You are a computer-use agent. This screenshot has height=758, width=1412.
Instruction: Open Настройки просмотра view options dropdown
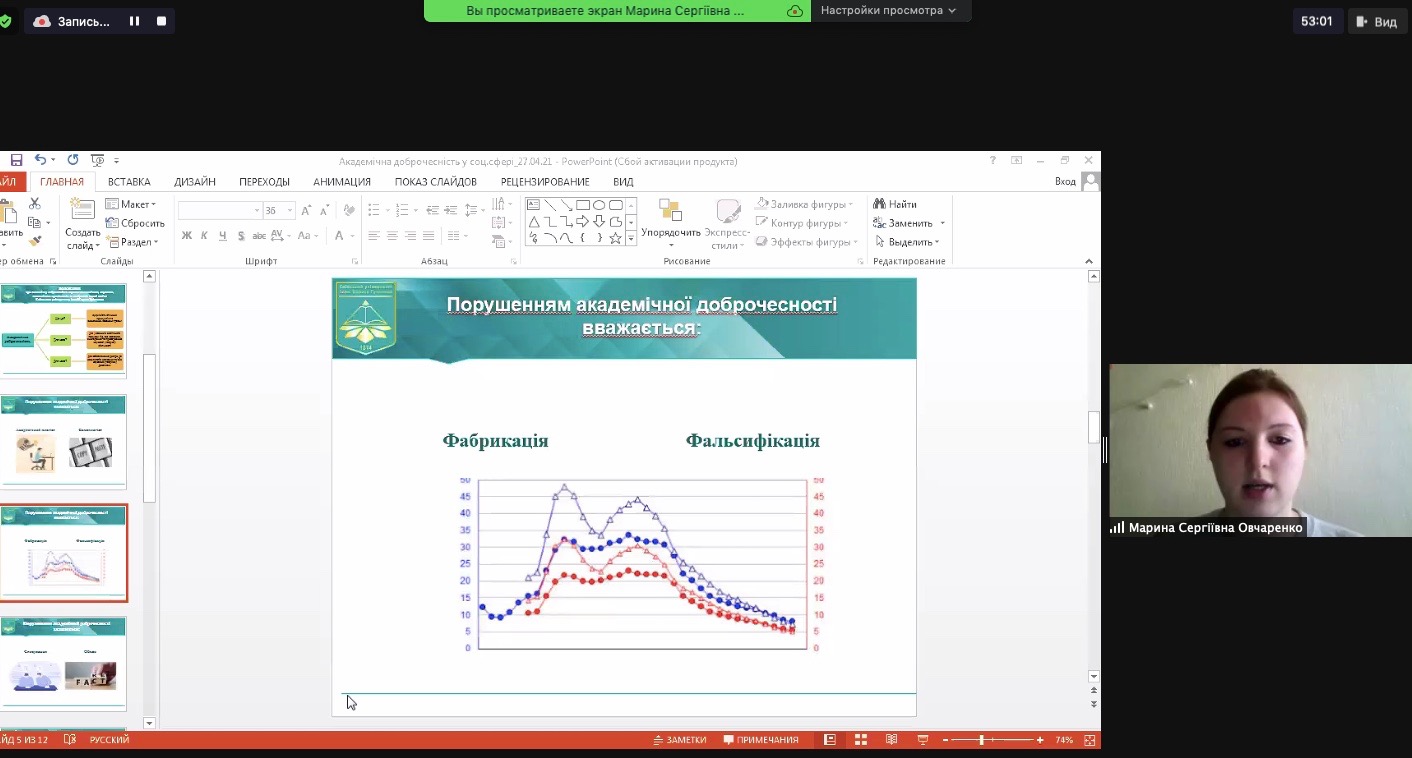click(888, 10)
